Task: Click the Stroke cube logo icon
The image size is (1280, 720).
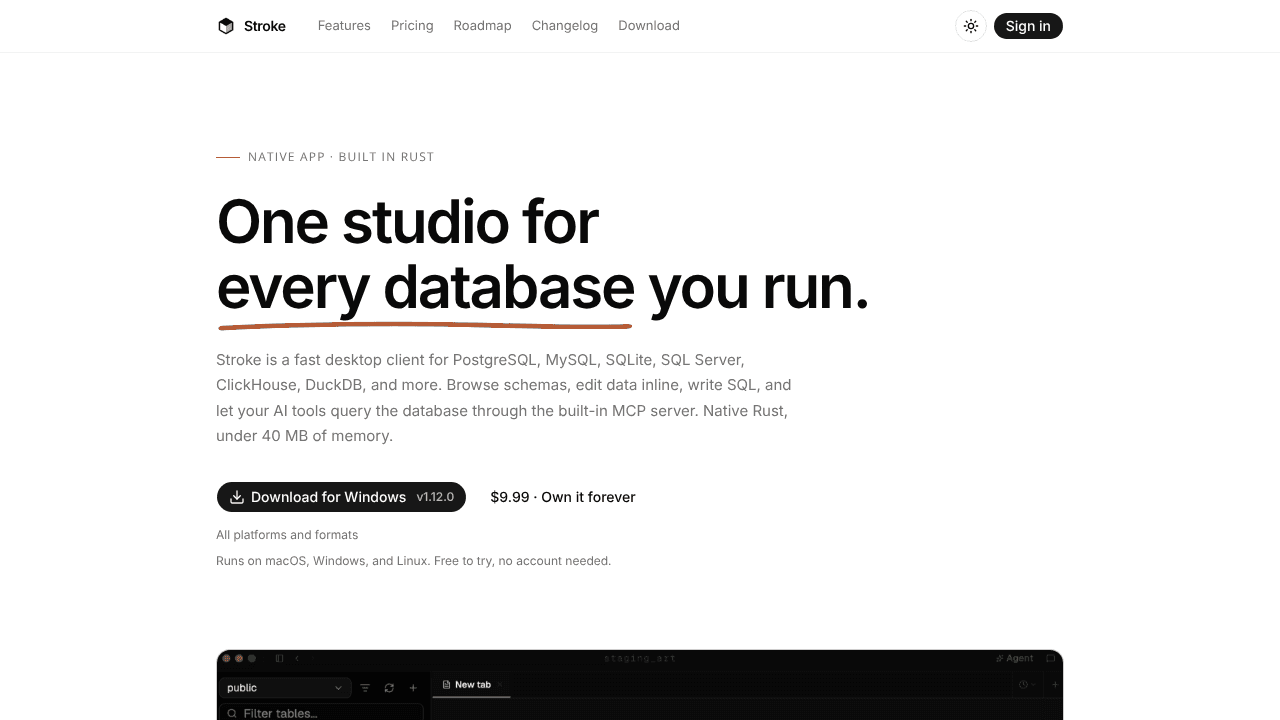Action: coord(226,26)
